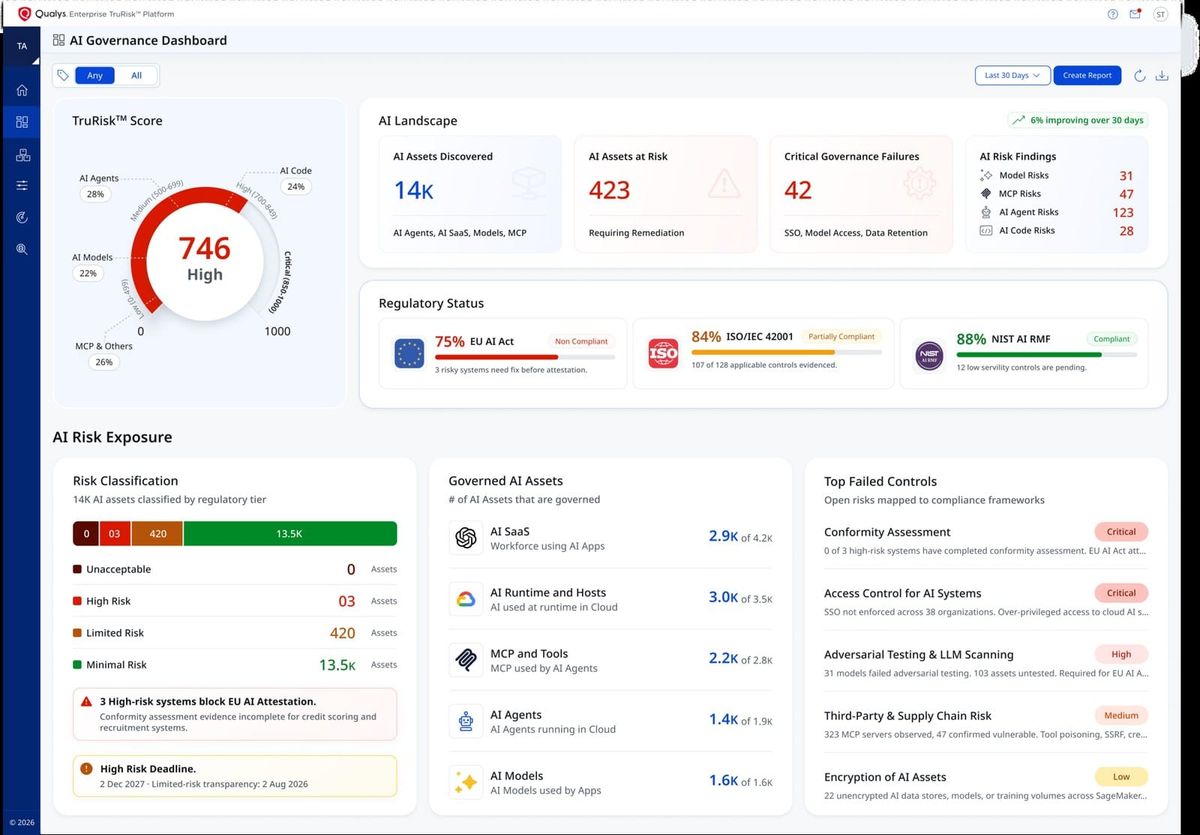Click the Create Report button
The image size is (1200, 835).
pyautogui.click(x=1087, y=75)
